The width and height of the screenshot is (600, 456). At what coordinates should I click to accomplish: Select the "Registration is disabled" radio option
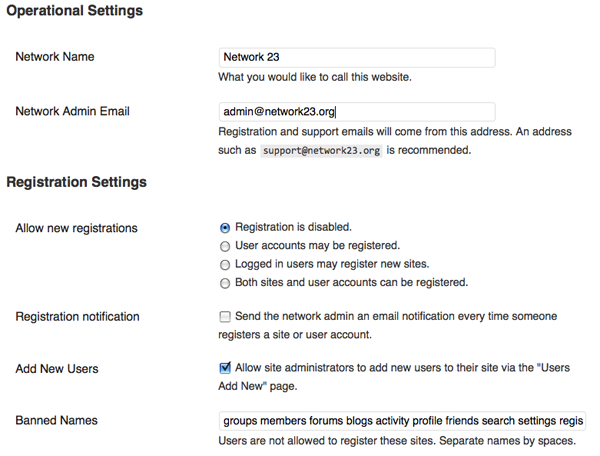(225, 227)
